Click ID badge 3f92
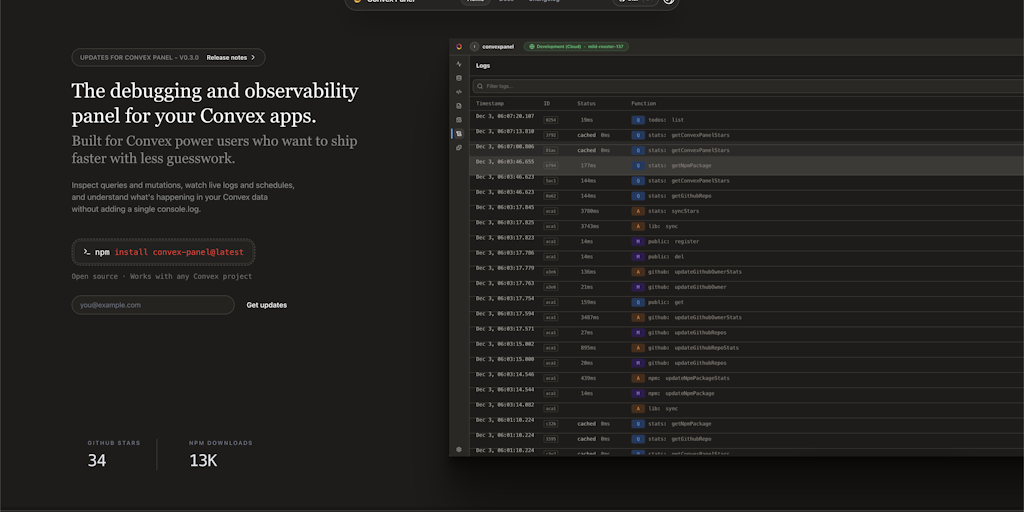This screenshot has width=1024, height=512. (x=551, y=135)
